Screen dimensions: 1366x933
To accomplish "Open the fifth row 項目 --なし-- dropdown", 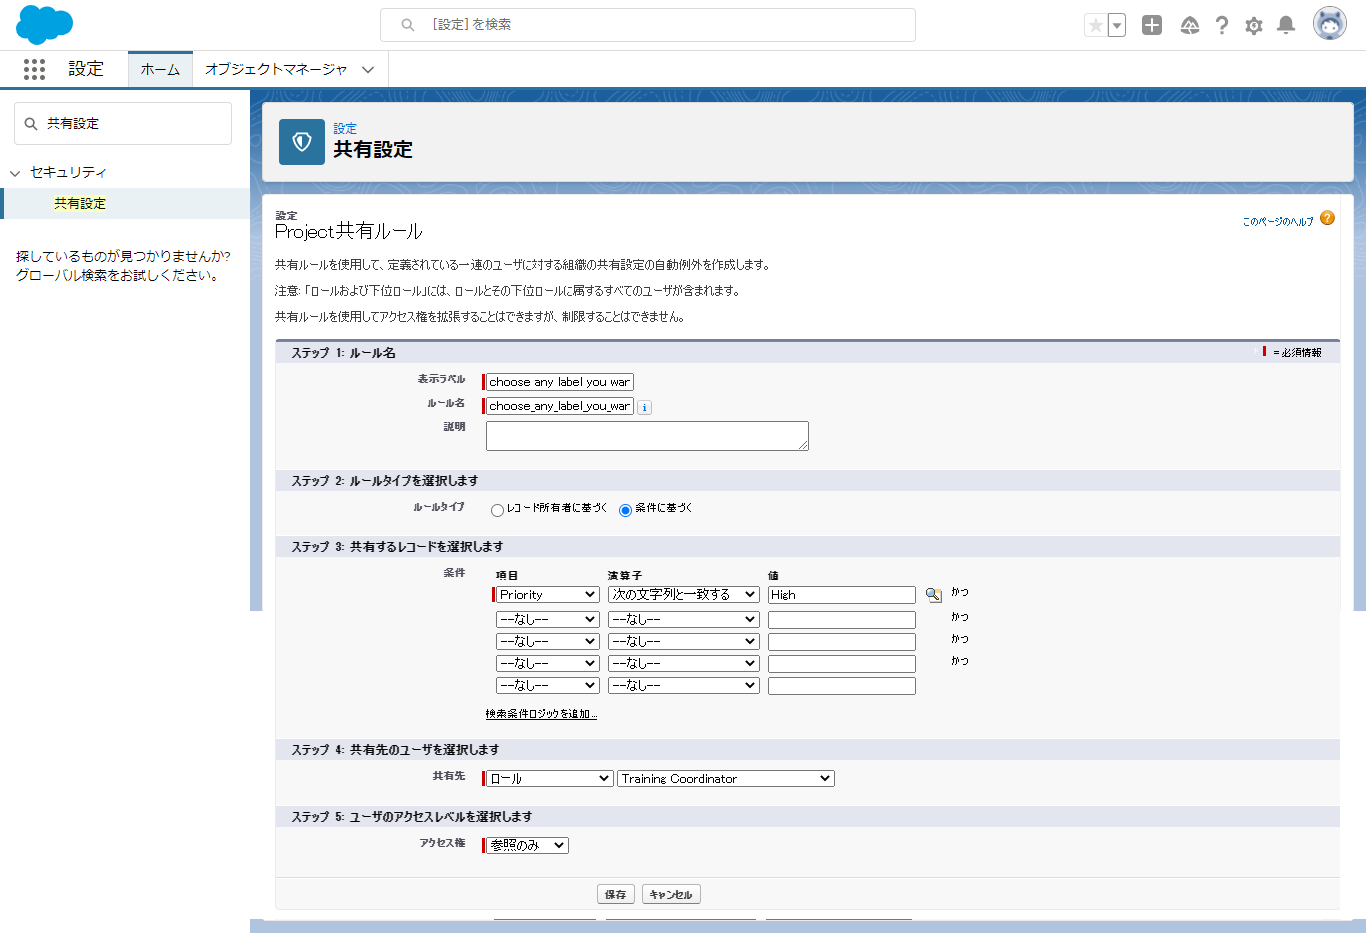I will (x=547, y=685).
